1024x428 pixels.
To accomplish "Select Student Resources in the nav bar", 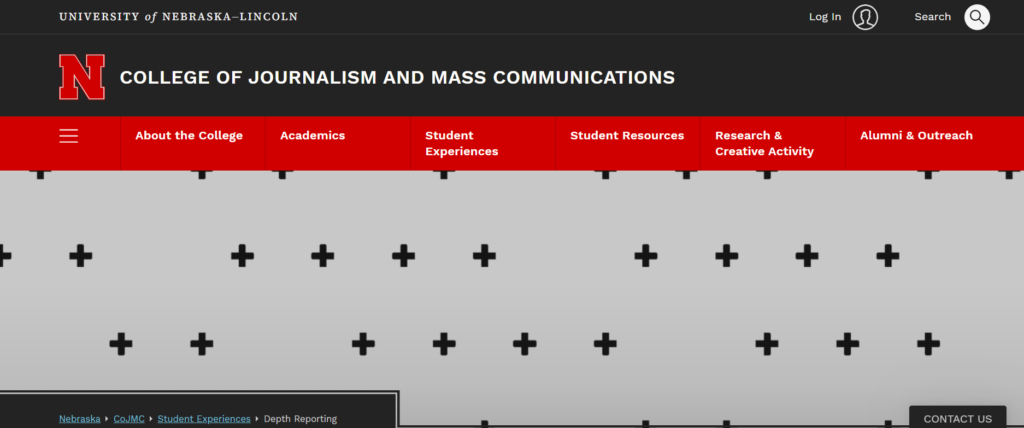I will pyautogui.click(x=627, y=136).
